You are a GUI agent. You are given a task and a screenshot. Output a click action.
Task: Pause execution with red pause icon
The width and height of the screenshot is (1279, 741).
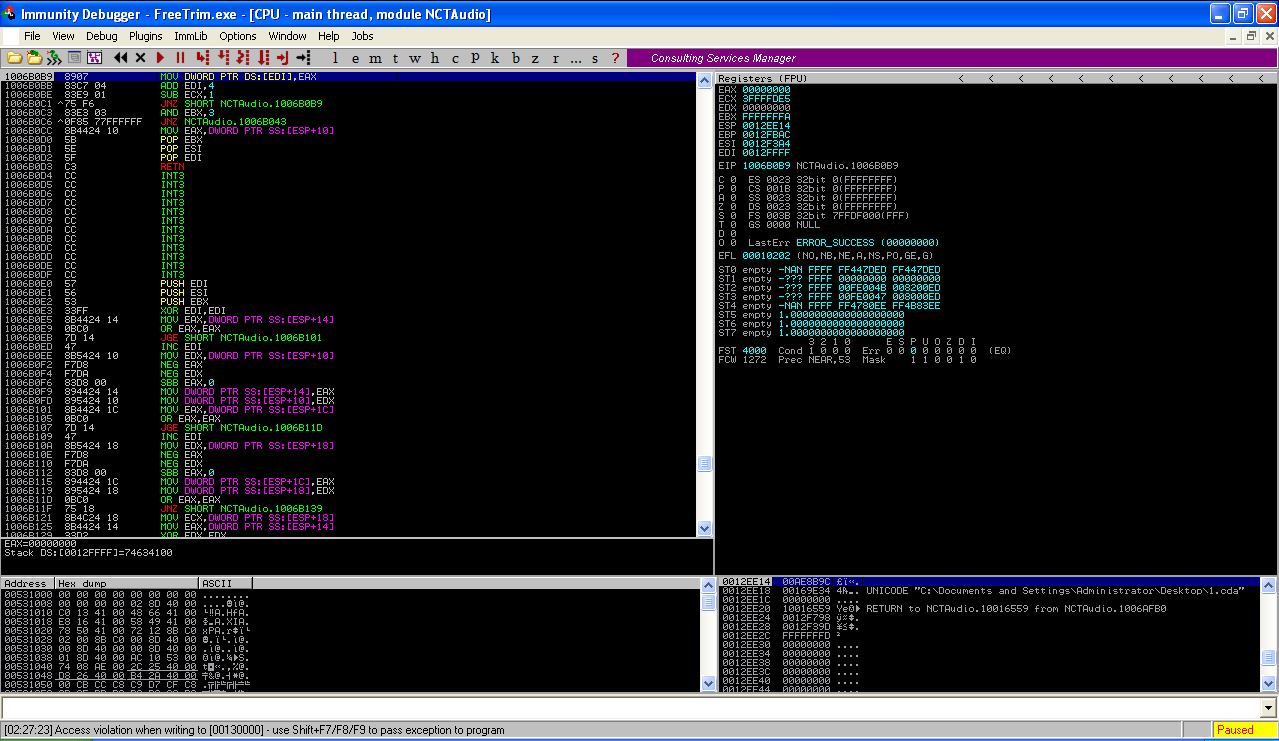181,58
